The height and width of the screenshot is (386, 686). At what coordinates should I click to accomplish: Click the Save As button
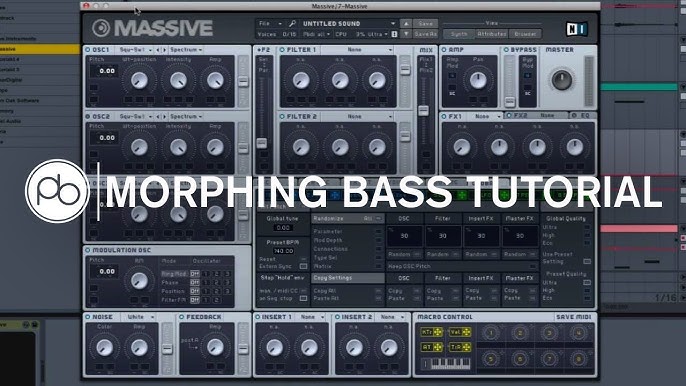(425, 34)
